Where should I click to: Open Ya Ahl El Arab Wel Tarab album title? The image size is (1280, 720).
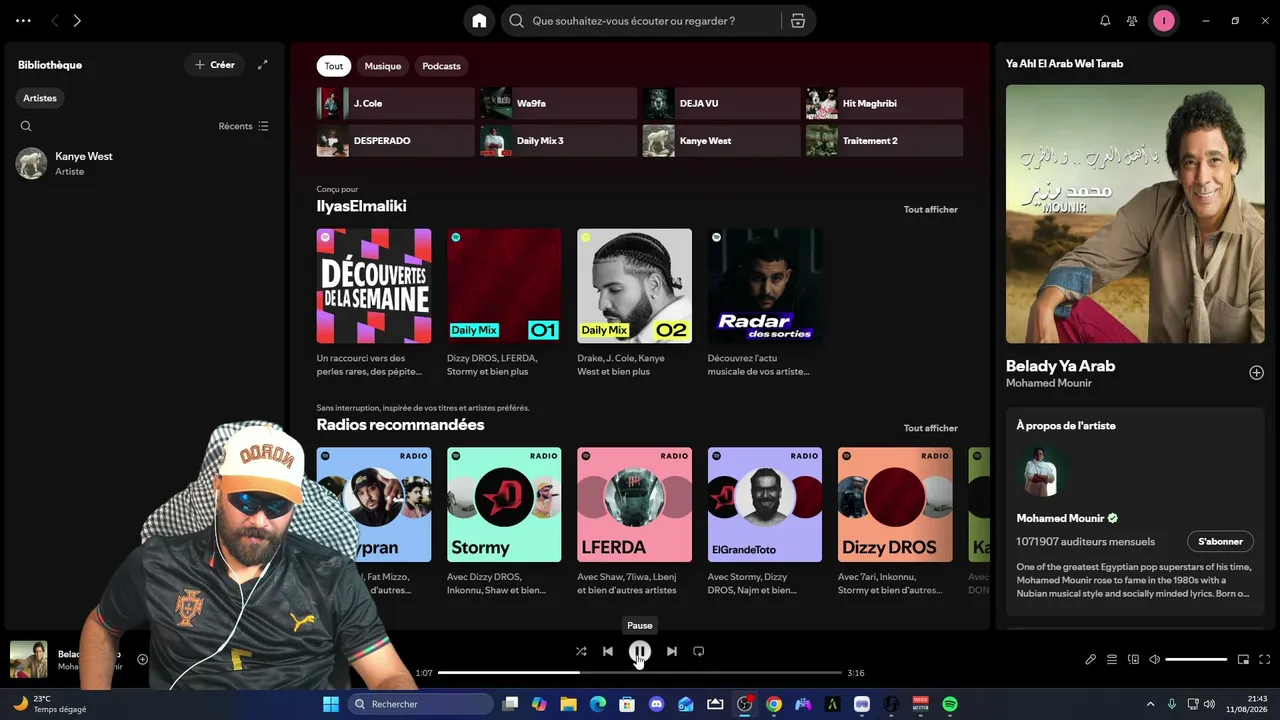[1064, 64]
